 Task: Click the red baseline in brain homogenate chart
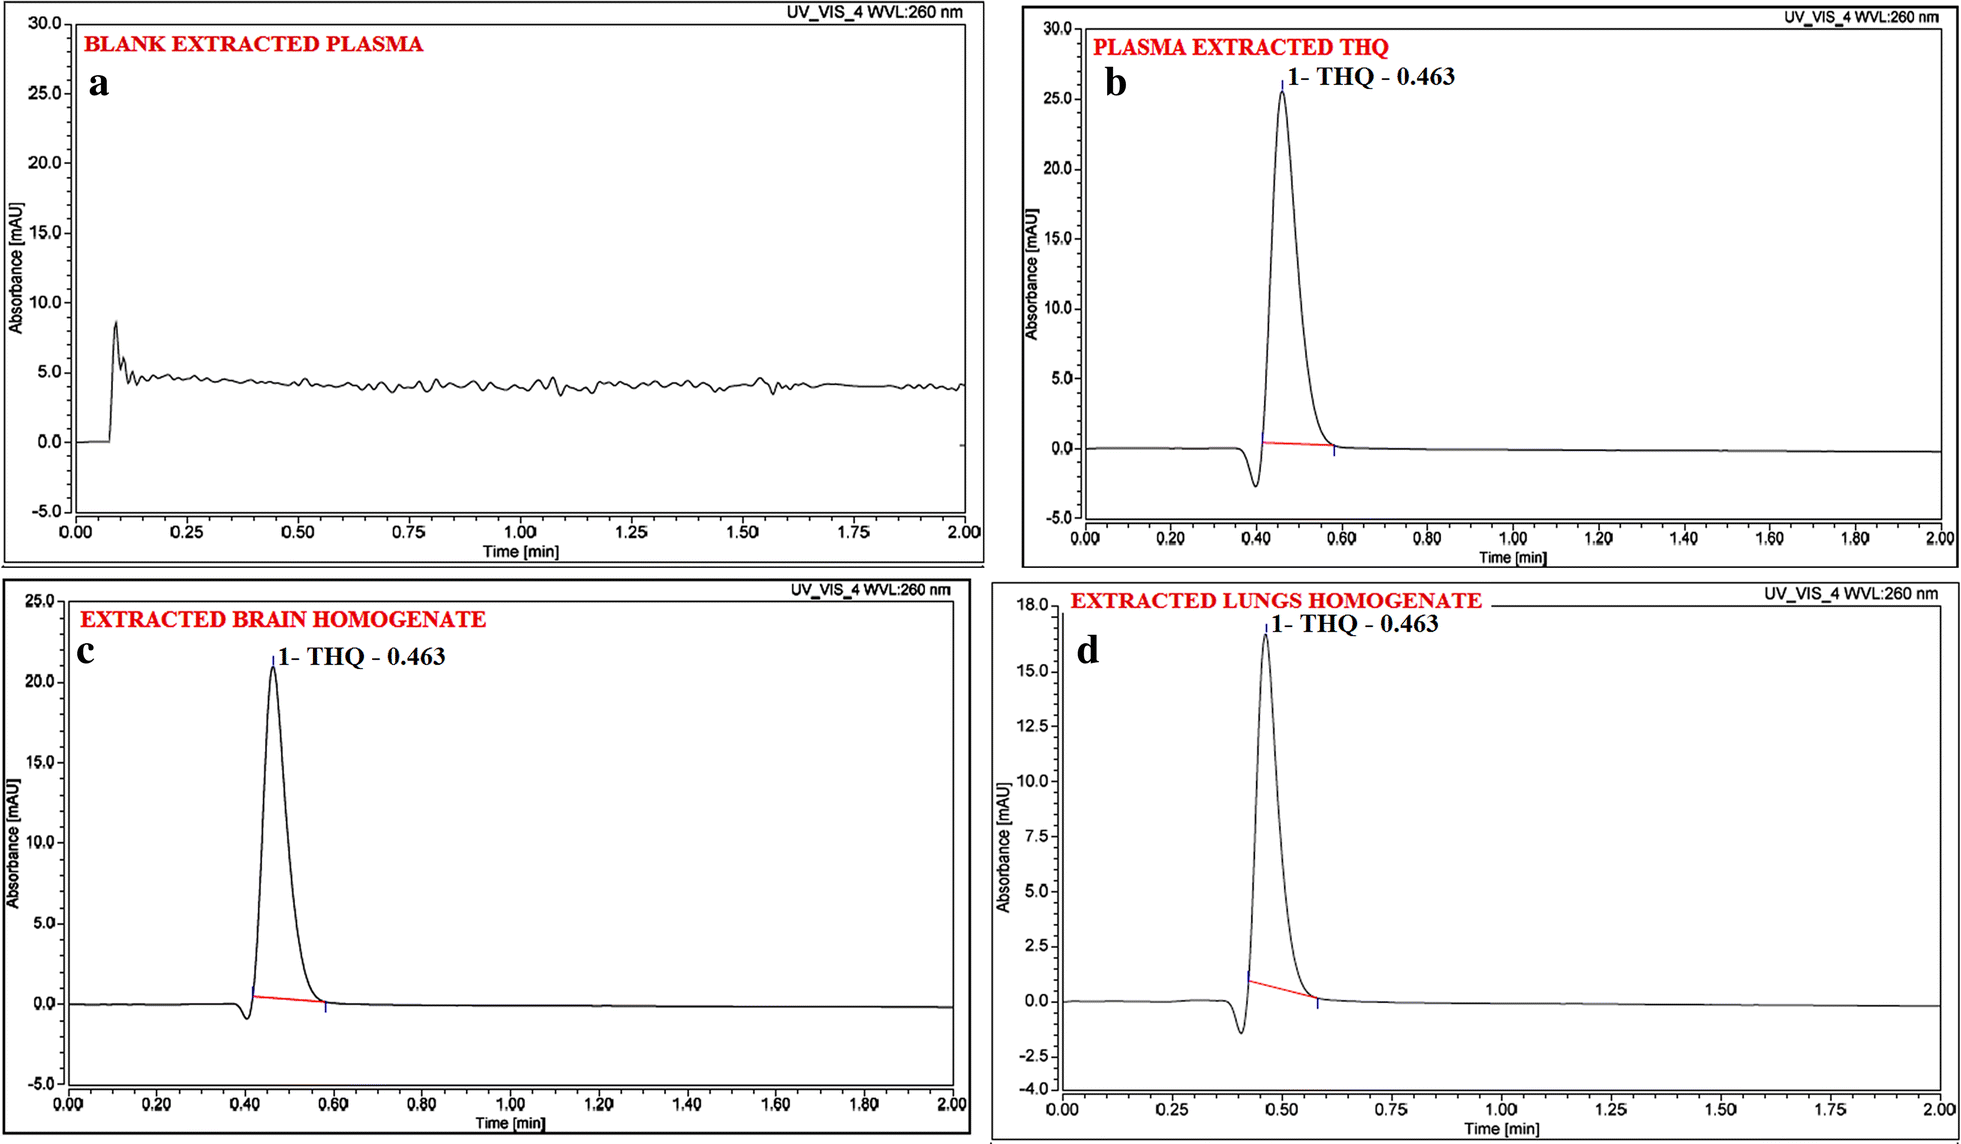tap(289, 998)
